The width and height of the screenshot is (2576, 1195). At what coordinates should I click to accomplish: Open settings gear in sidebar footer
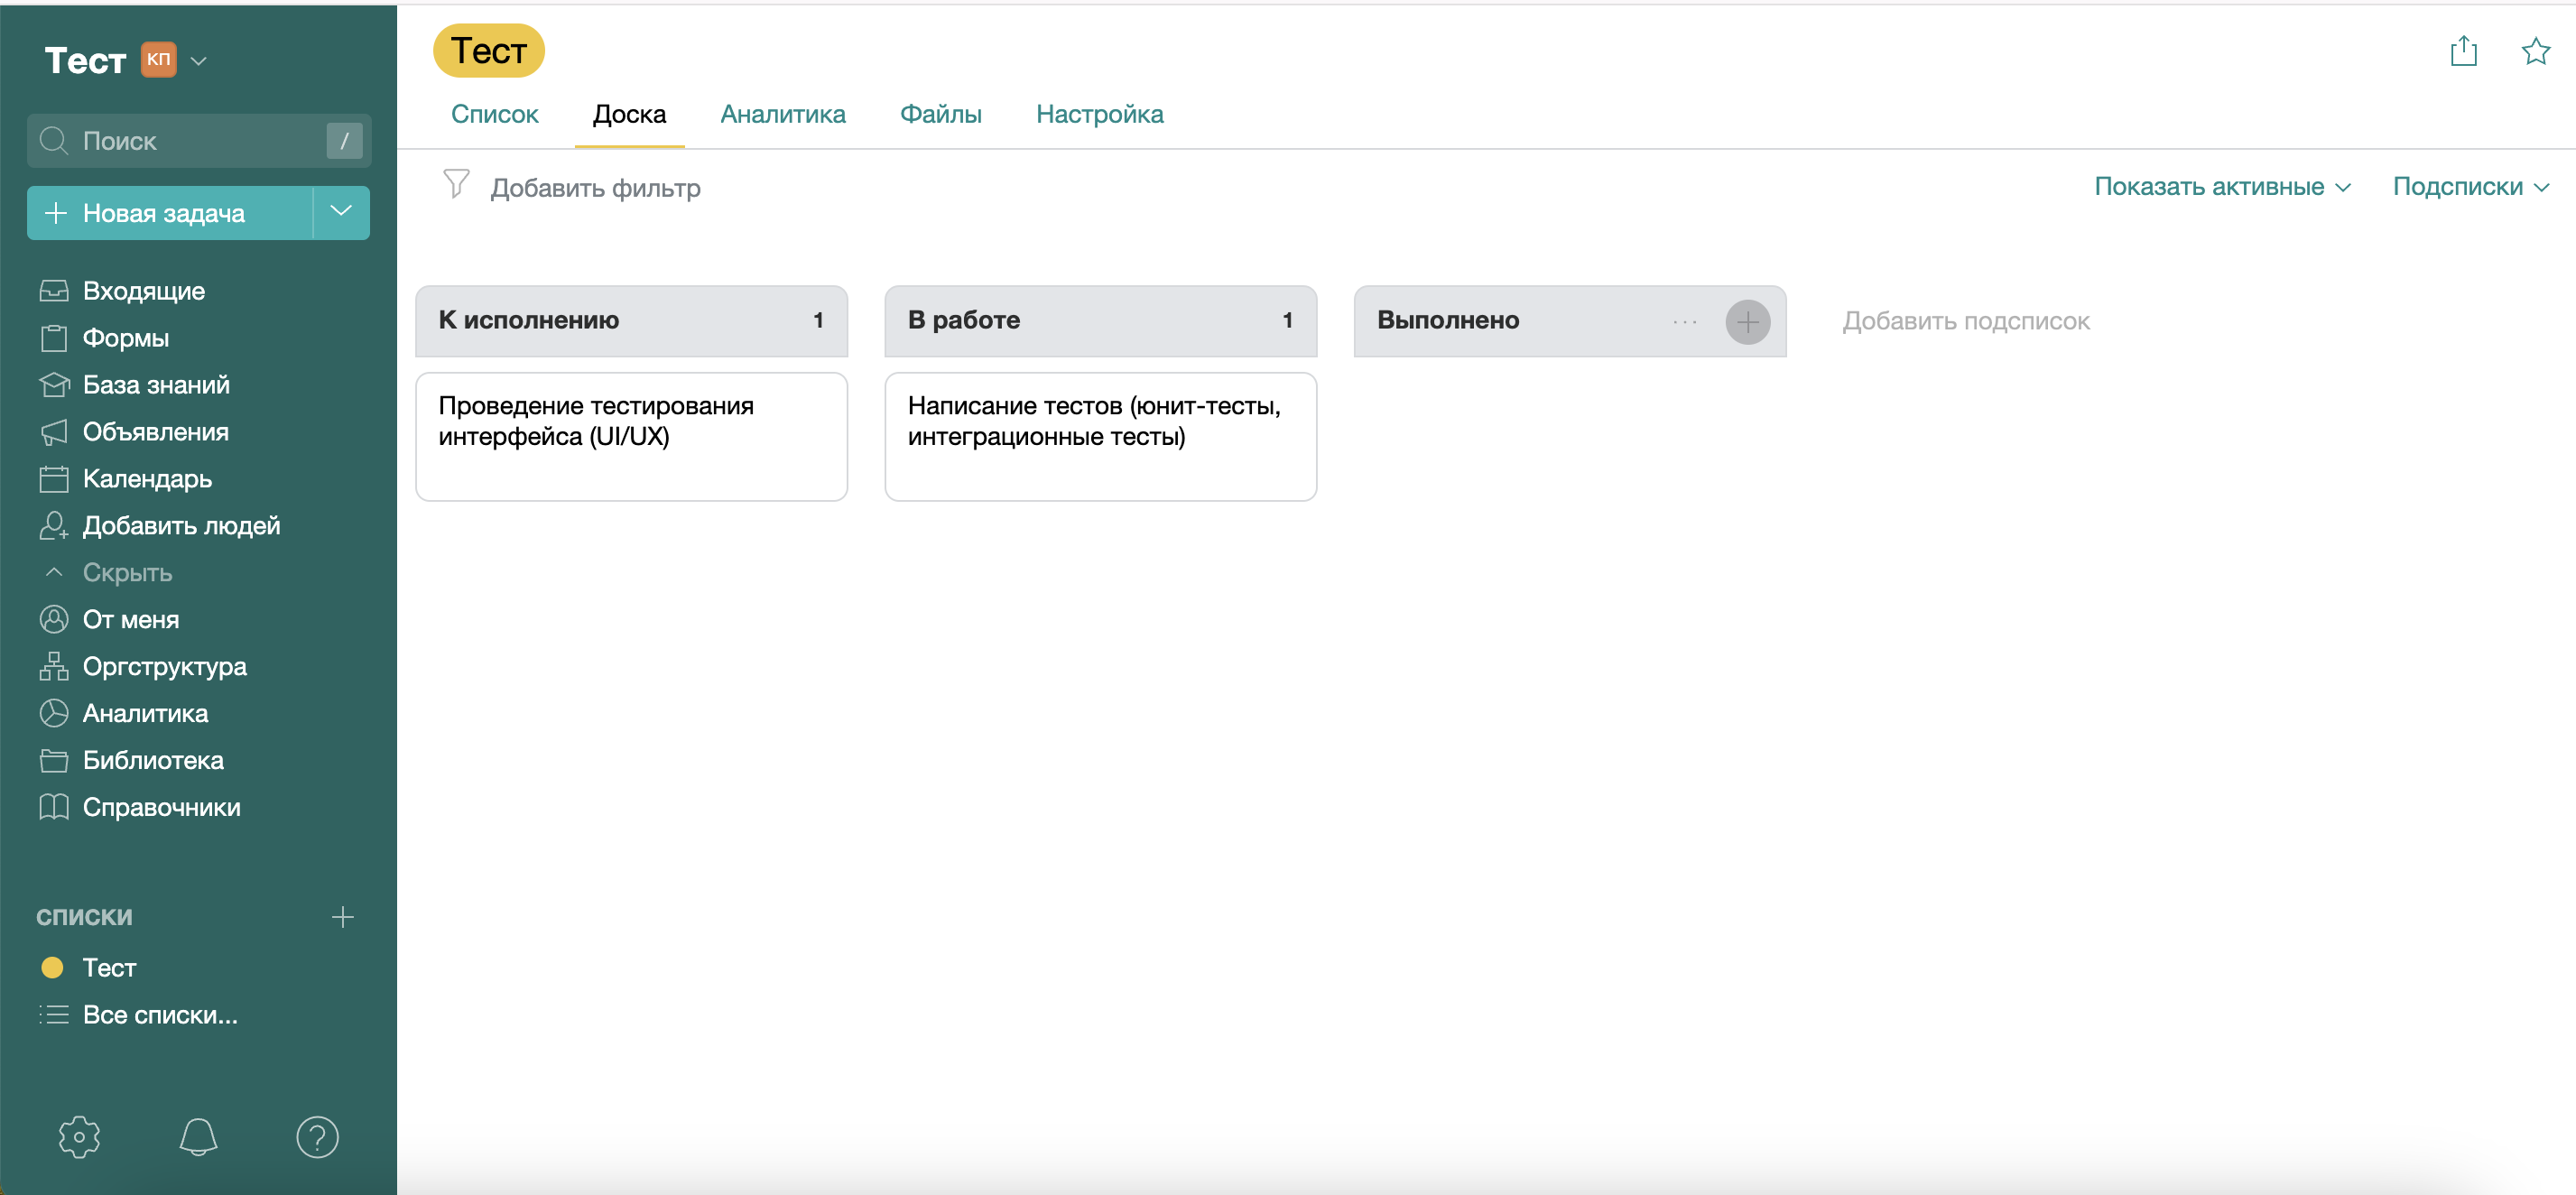click(x=79, y=1137)
